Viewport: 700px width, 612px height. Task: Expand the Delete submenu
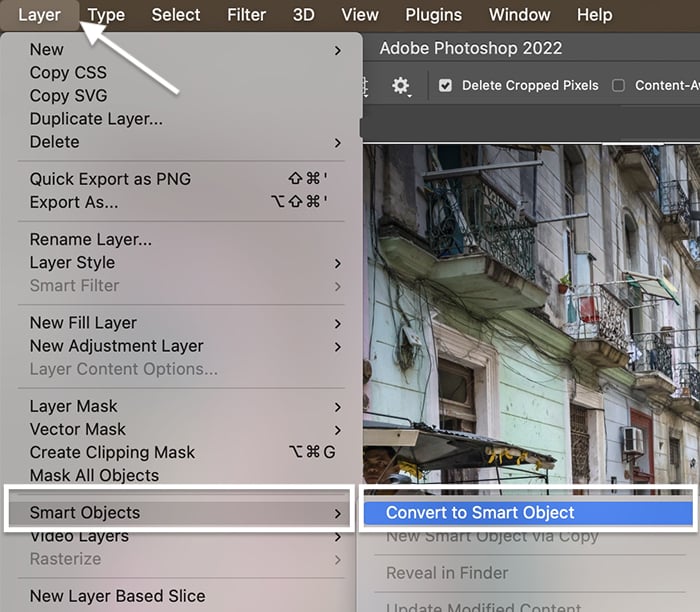tap(181, 142)
